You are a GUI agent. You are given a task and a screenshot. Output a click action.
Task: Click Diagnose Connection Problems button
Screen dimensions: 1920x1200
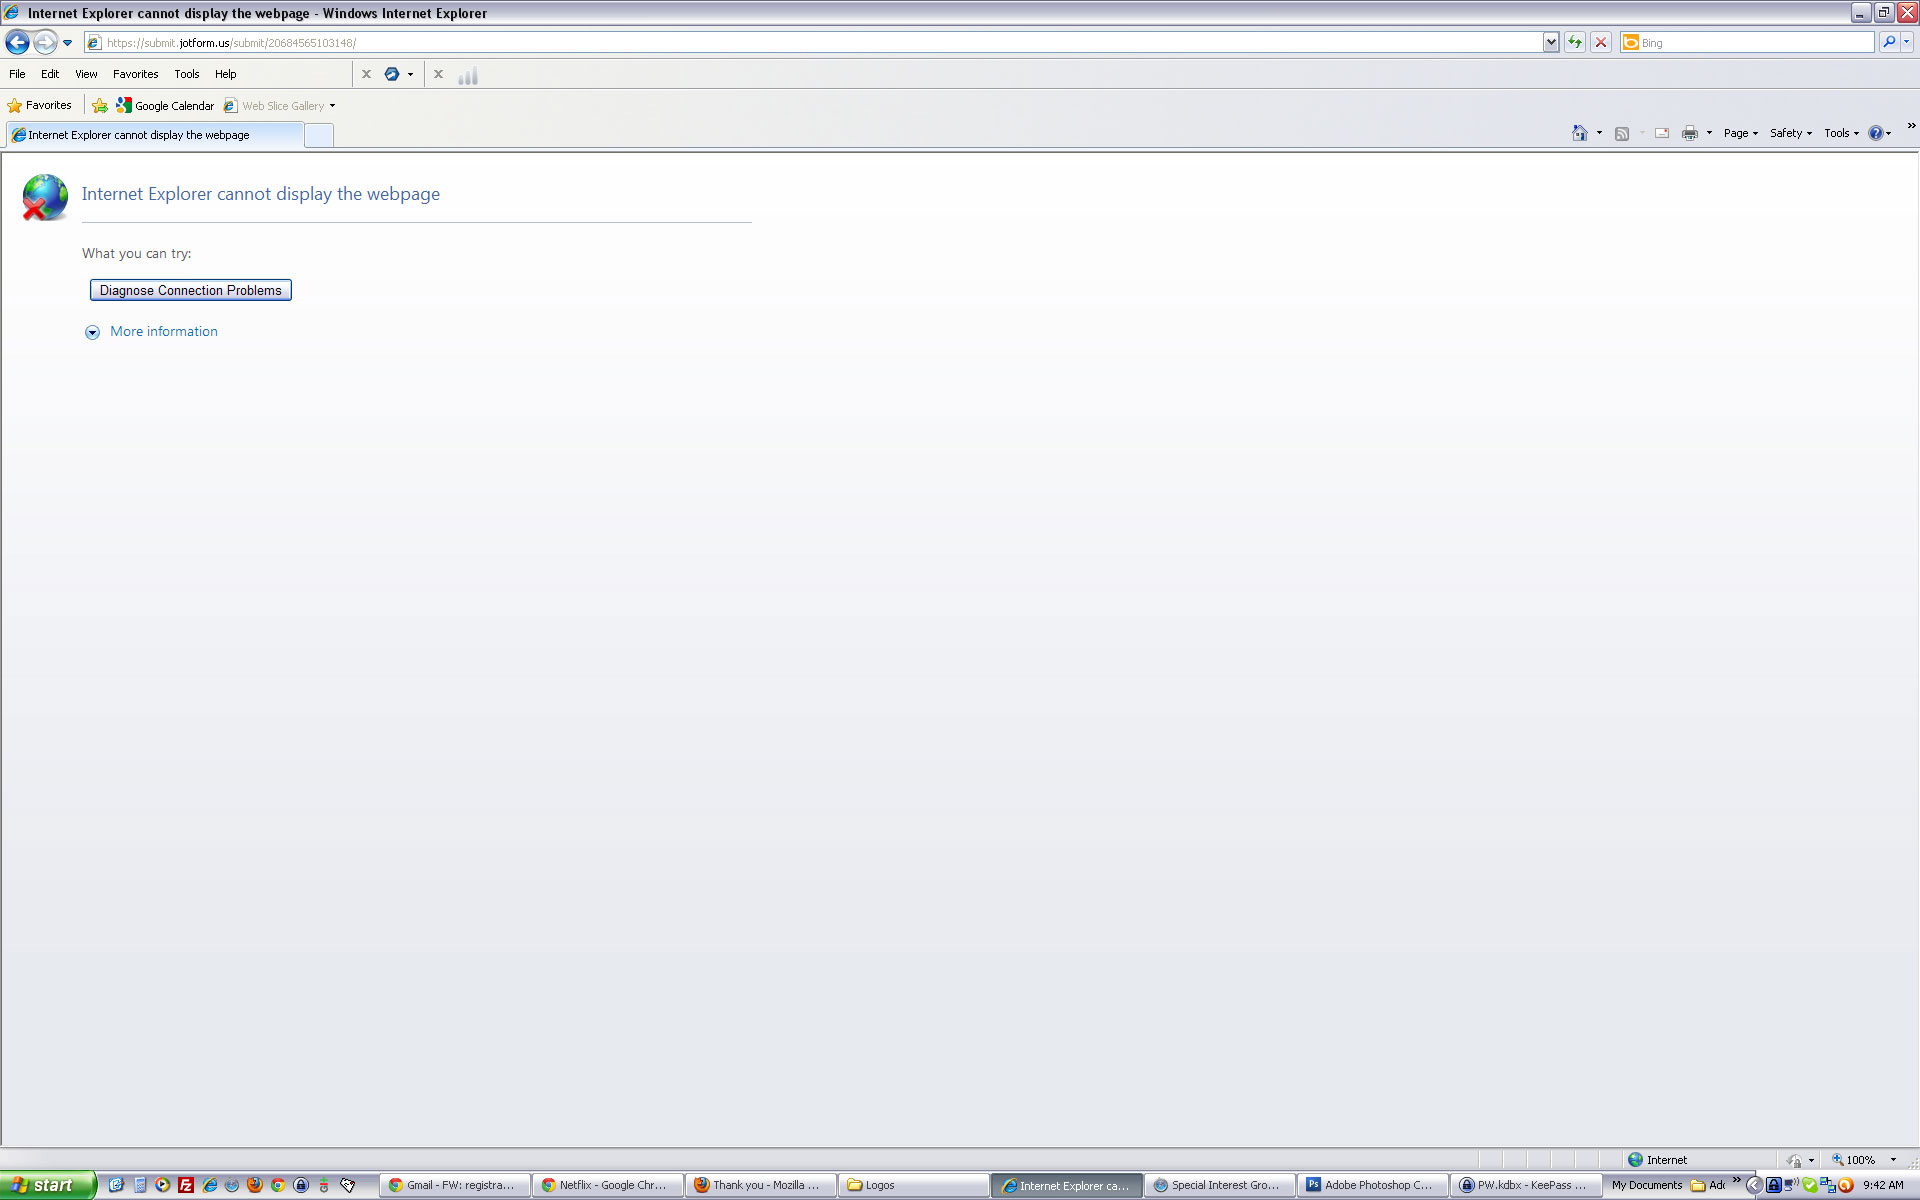(x=190, y=290)
